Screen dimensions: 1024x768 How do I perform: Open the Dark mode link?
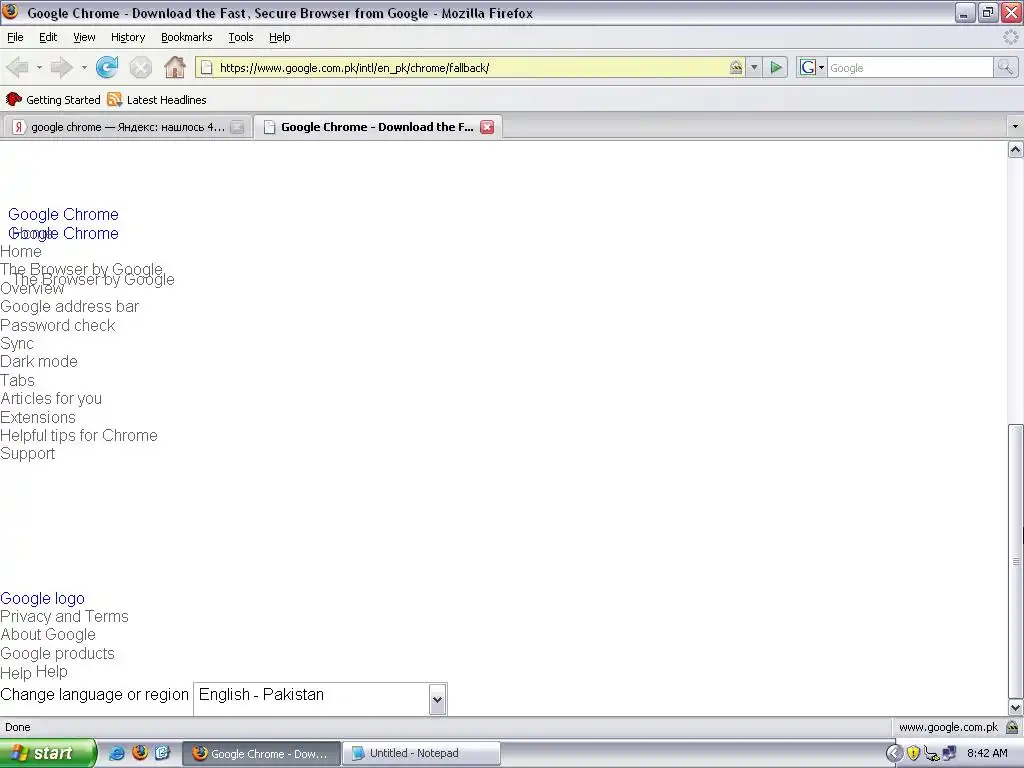(x=39, y=361)
